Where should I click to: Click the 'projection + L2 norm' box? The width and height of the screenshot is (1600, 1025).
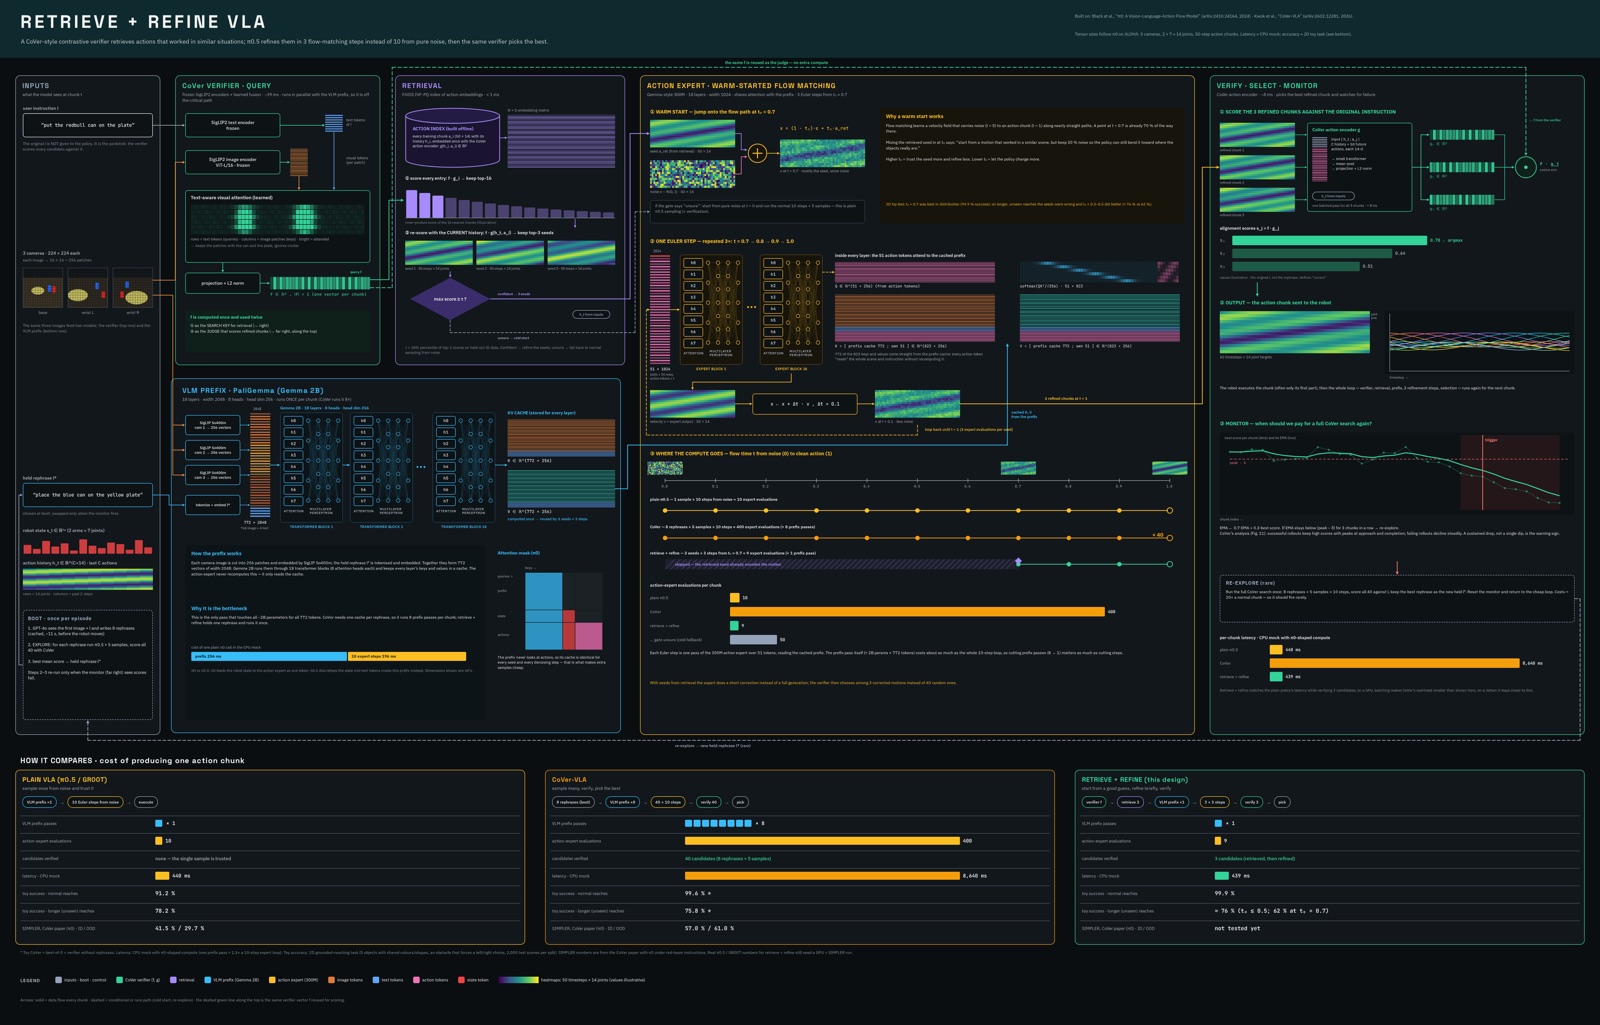[222, 283]
